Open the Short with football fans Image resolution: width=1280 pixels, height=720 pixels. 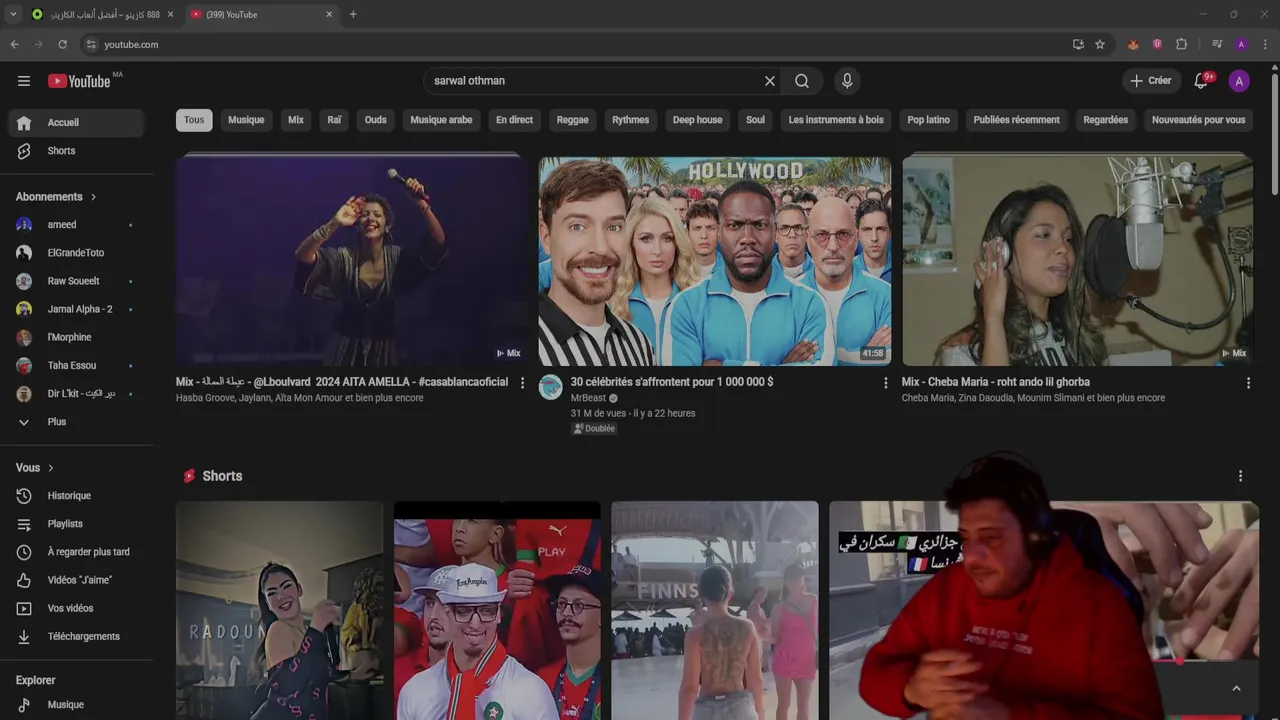(497, 611)
